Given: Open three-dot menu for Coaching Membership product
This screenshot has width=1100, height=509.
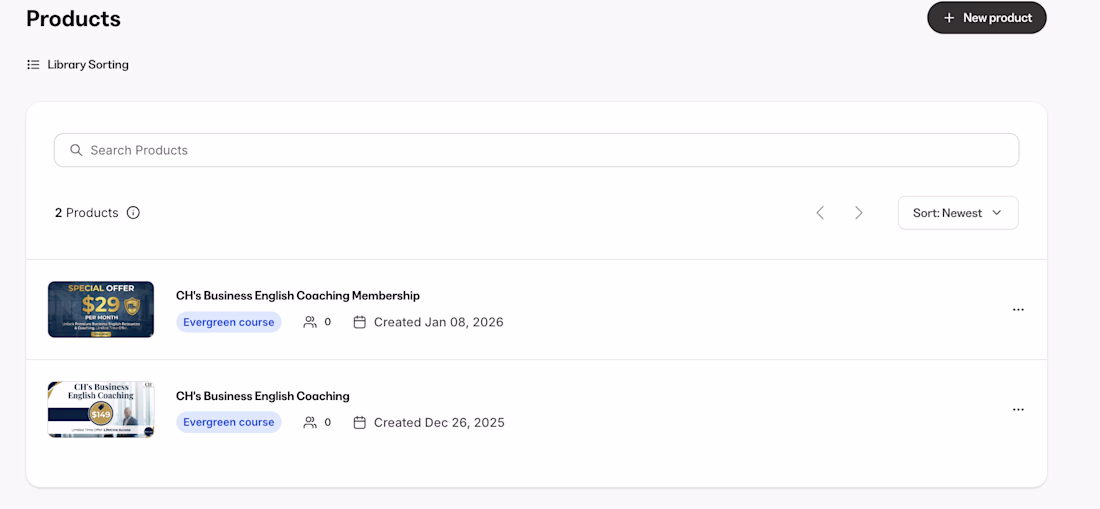Looking at the screenshot, I should 1018,310.
